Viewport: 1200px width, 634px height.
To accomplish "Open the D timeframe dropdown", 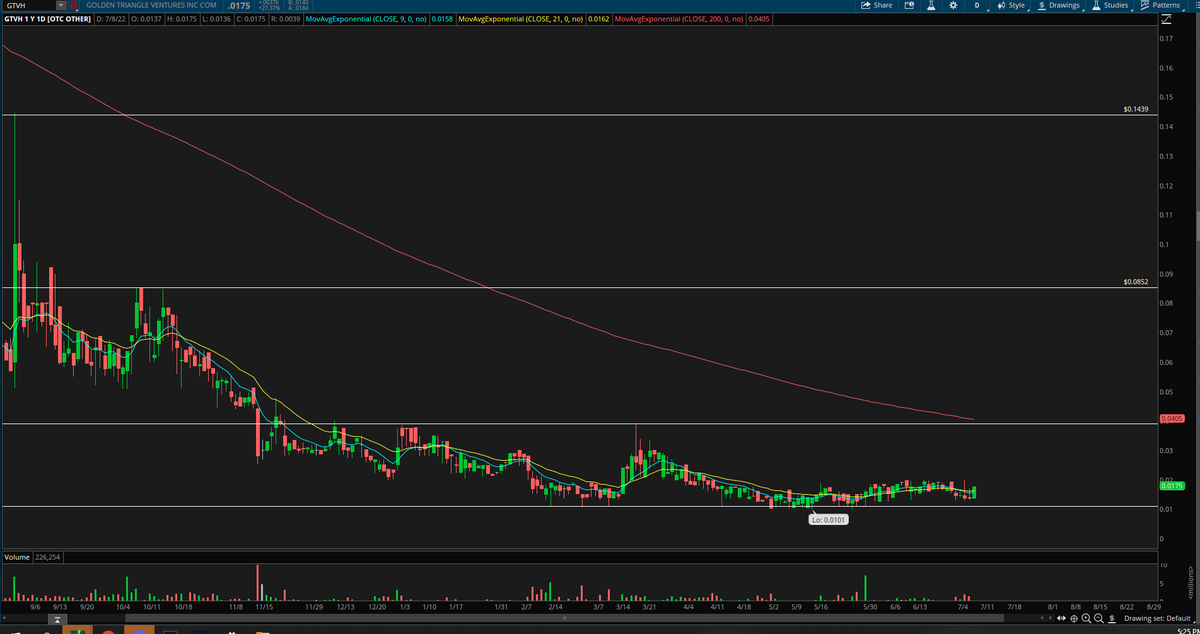I will click(976, 7).
